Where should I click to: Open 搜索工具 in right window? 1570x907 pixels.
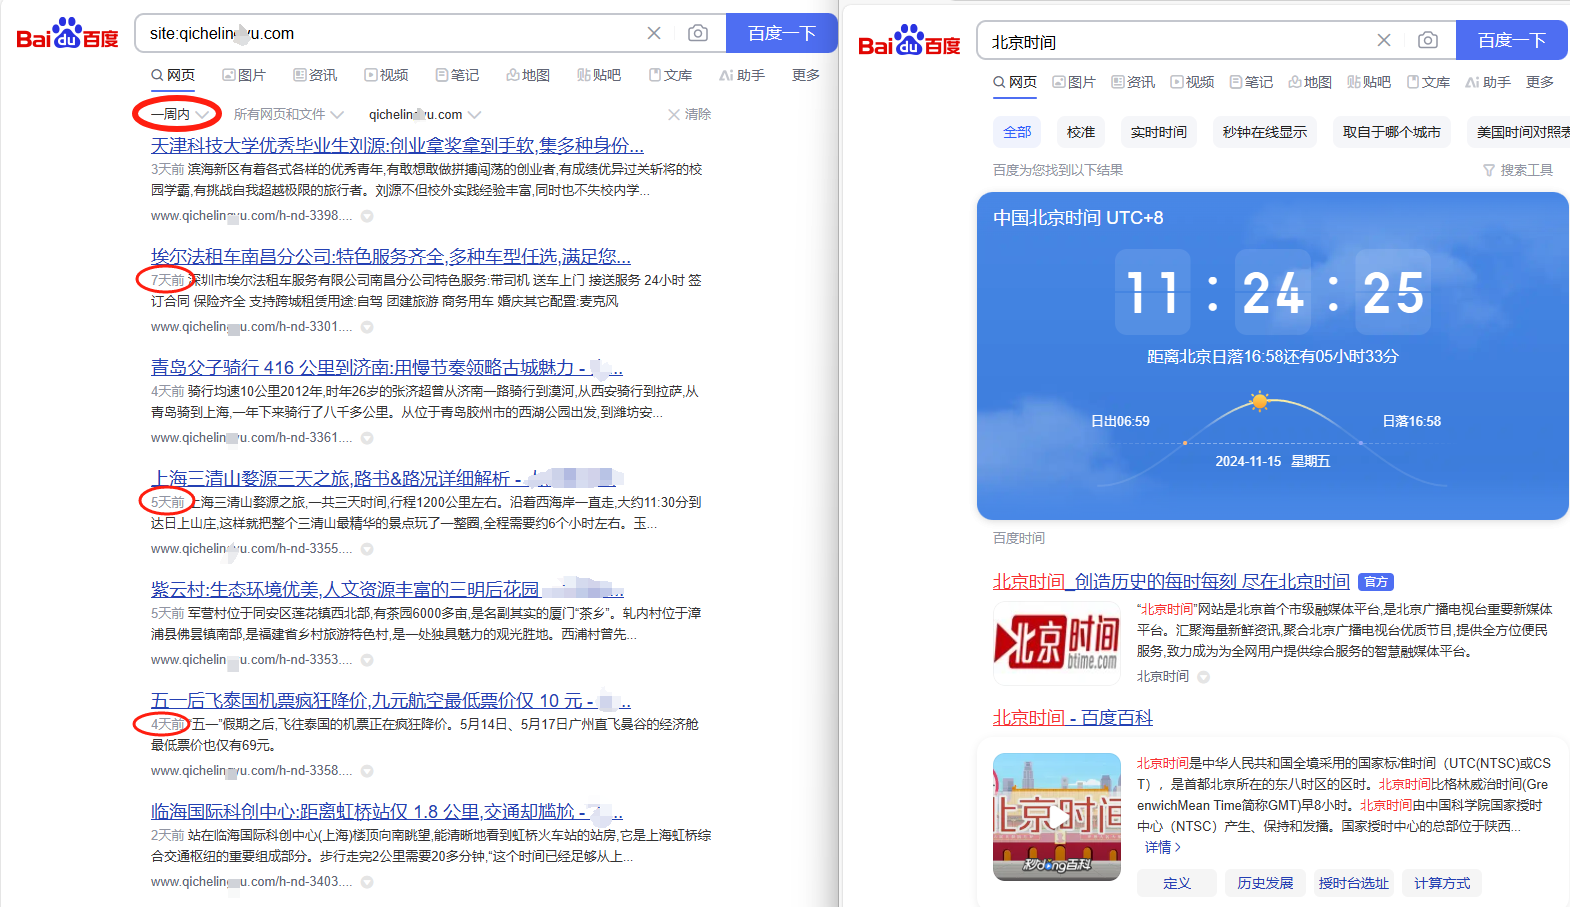click(1518, 170)
